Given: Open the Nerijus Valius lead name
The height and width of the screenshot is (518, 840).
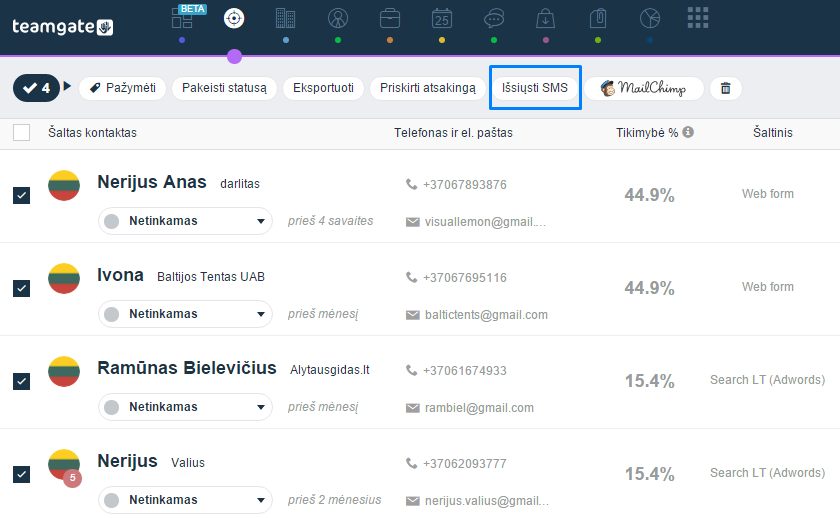Looking at the screenshot, I should click(127, 461).
